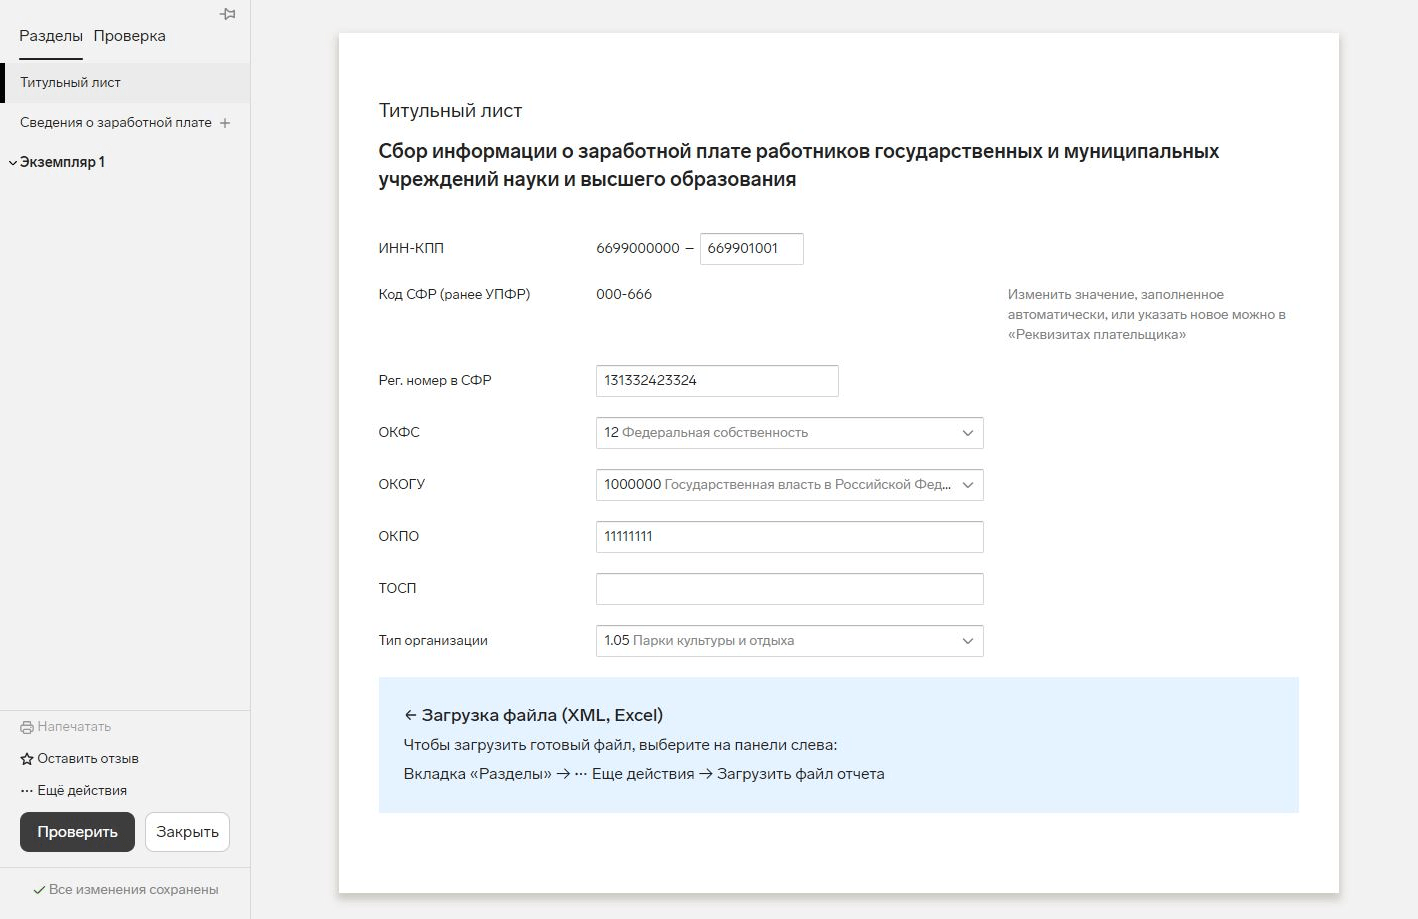1418x919 pixels.
Task: Click the empty ТОСП input field
Action: (789, 589)
